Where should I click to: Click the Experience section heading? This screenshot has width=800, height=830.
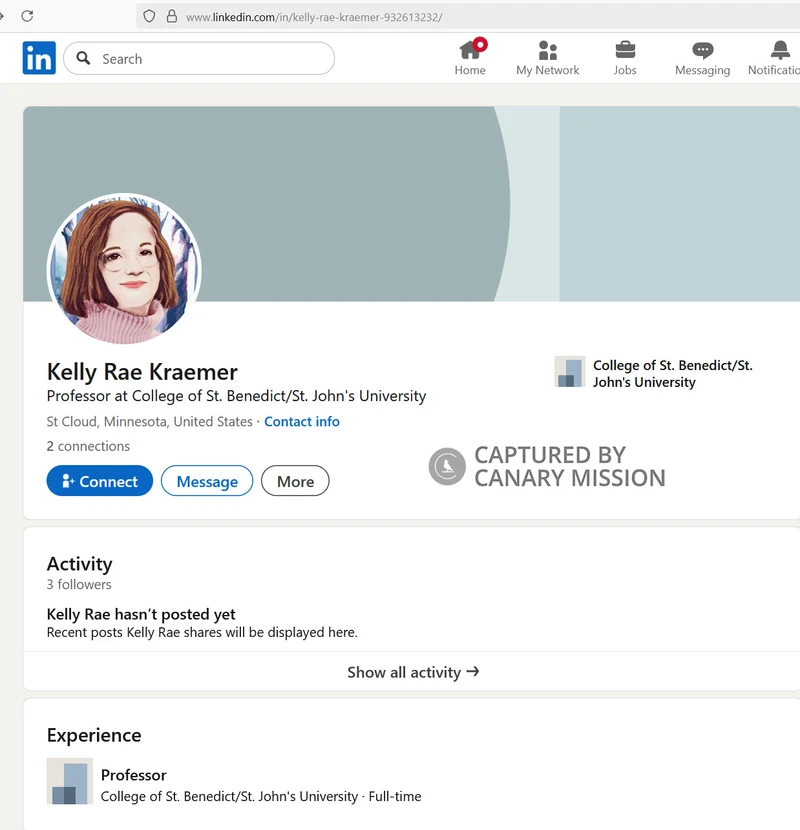pos(94,735)
